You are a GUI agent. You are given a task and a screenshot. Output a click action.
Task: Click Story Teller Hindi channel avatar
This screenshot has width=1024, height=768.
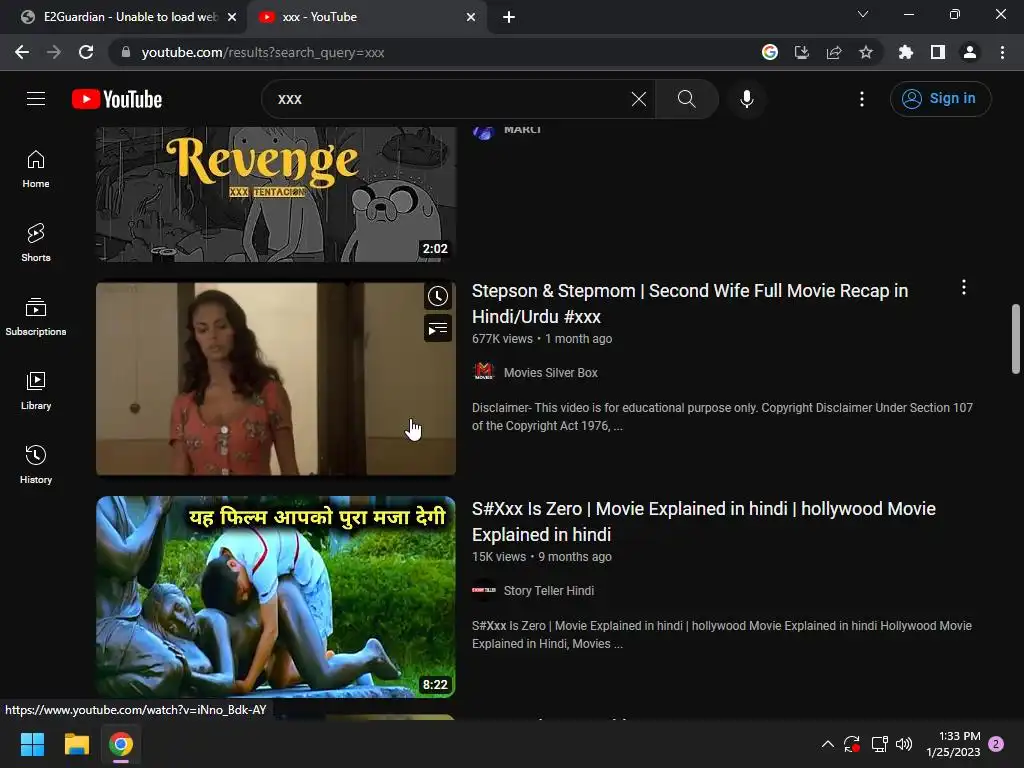[484, 590]
